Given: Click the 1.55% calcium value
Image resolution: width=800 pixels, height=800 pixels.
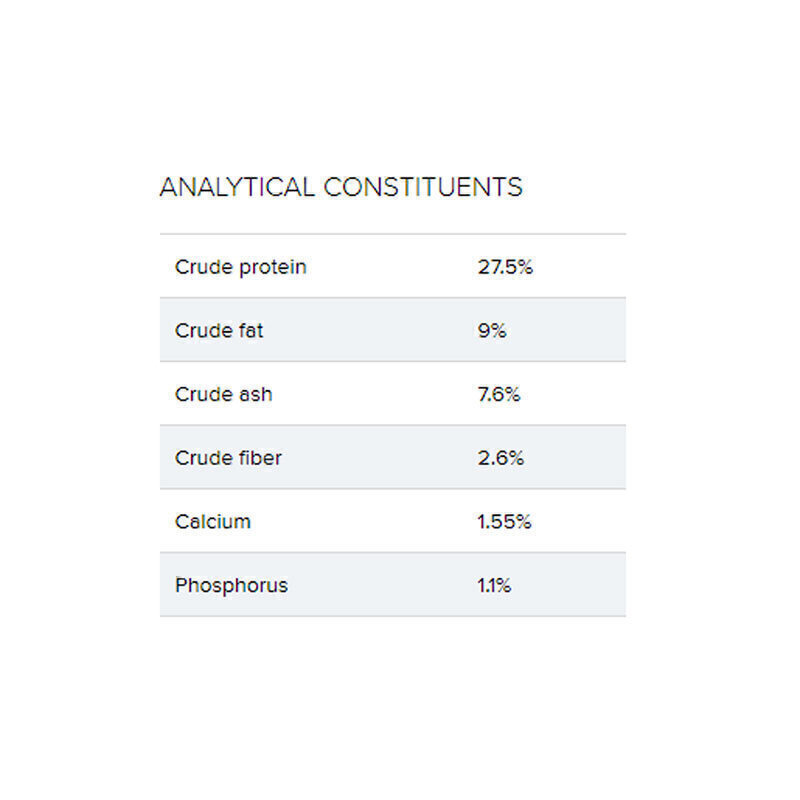Looking at the screenshot, I should coord(504,521).
